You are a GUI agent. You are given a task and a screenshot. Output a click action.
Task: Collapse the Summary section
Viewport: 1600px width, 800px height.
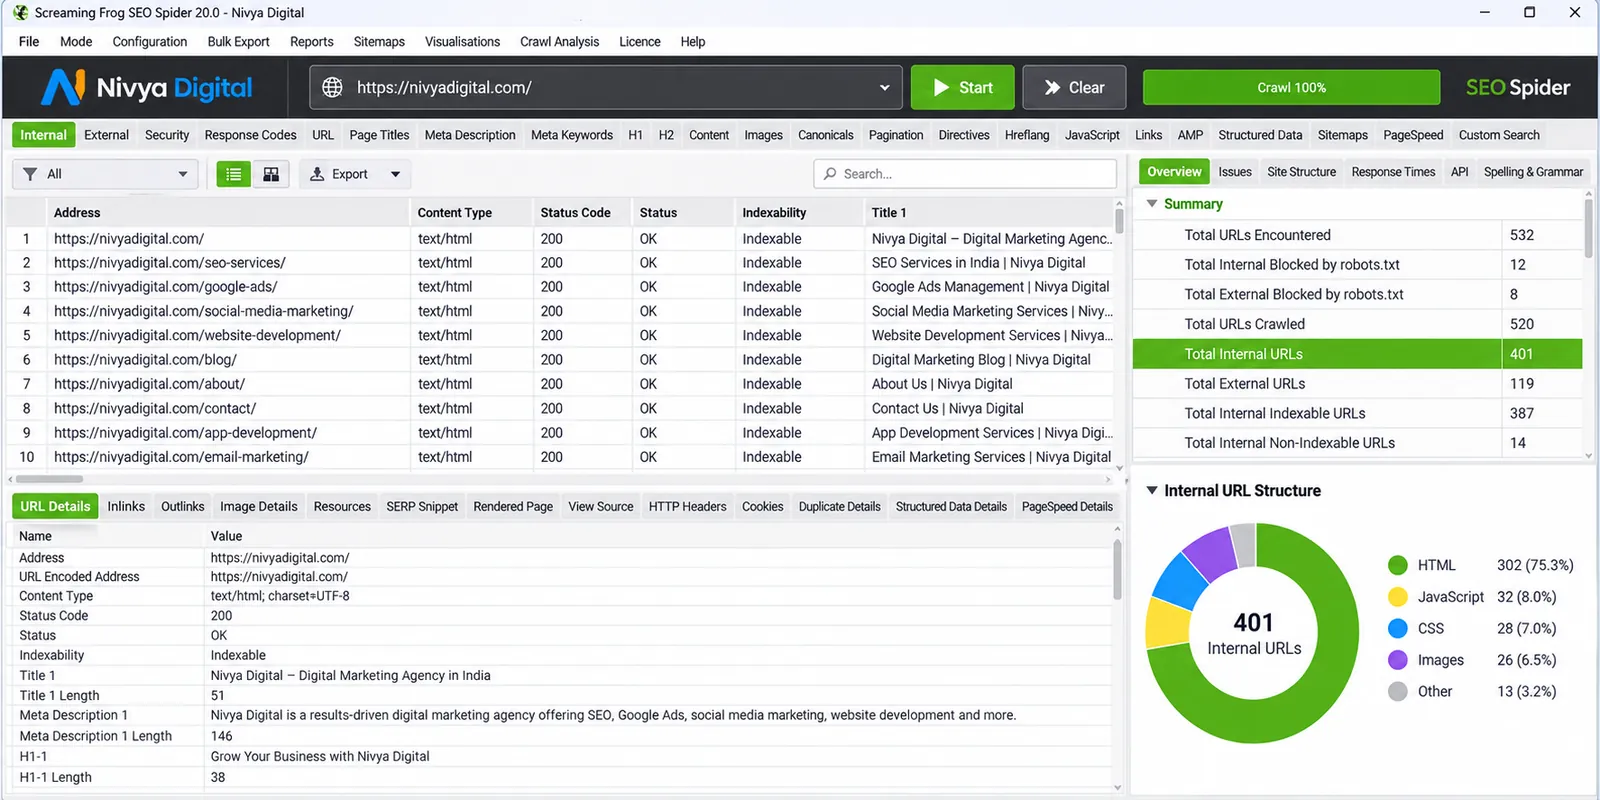point(1152,204)
